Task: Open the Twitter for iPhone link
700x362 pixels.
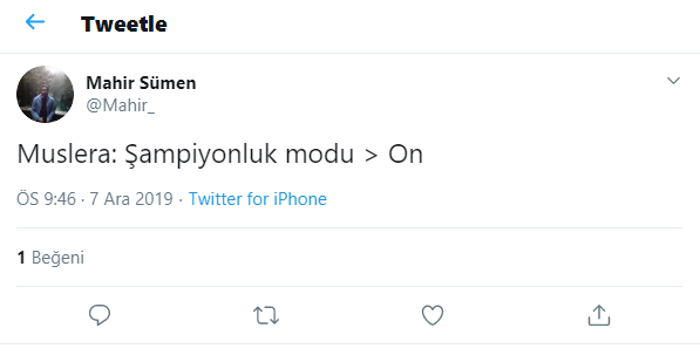Action: [258, 199]
